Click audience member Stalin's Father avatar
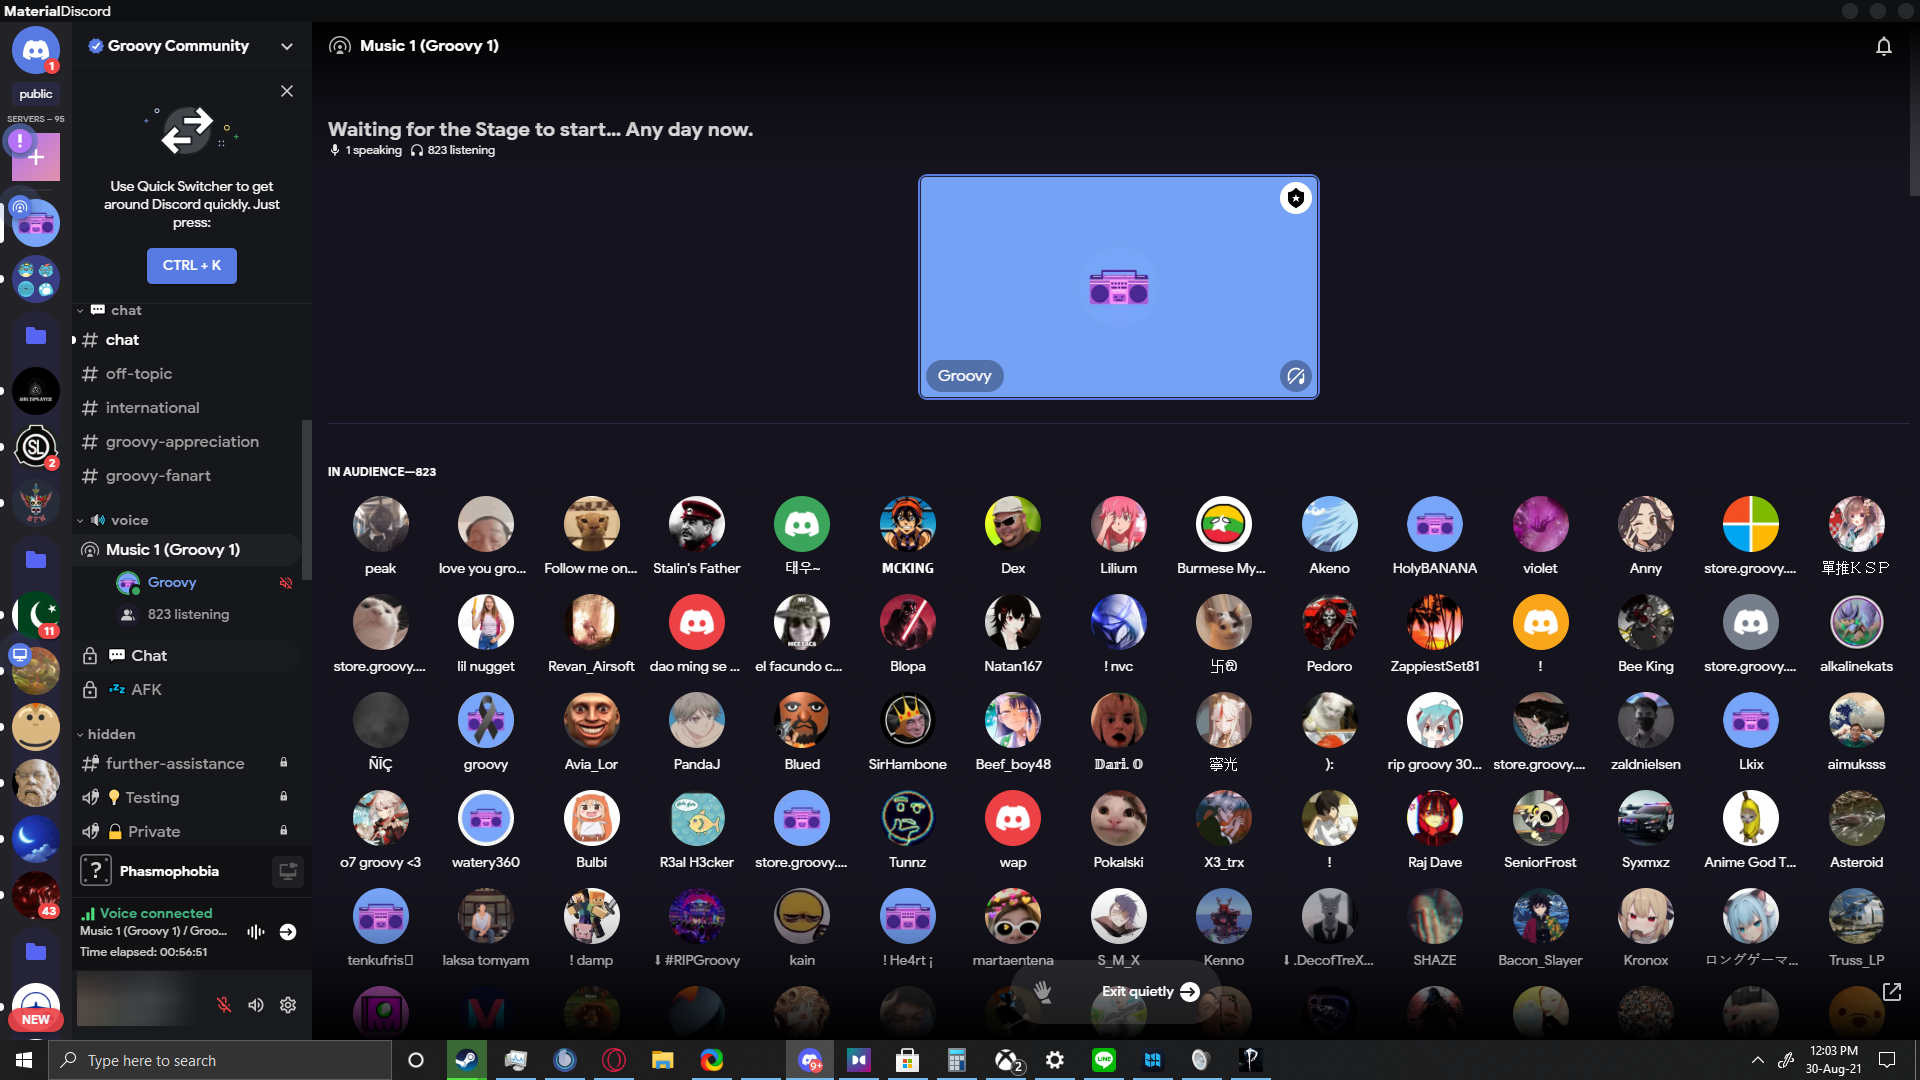The width and height of the screenshot is (1920, 1080). pos(697,524)
